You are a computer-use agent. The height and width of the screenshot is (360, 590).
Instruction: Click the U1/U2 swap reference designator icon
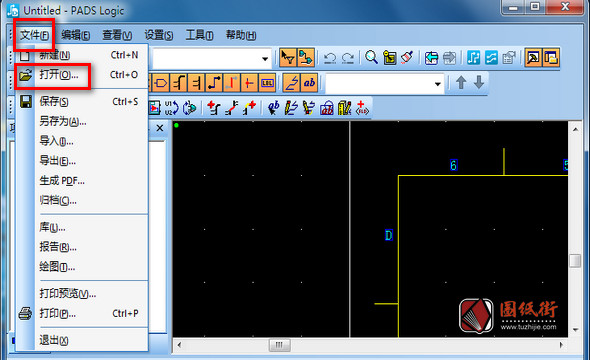[171, 108]
